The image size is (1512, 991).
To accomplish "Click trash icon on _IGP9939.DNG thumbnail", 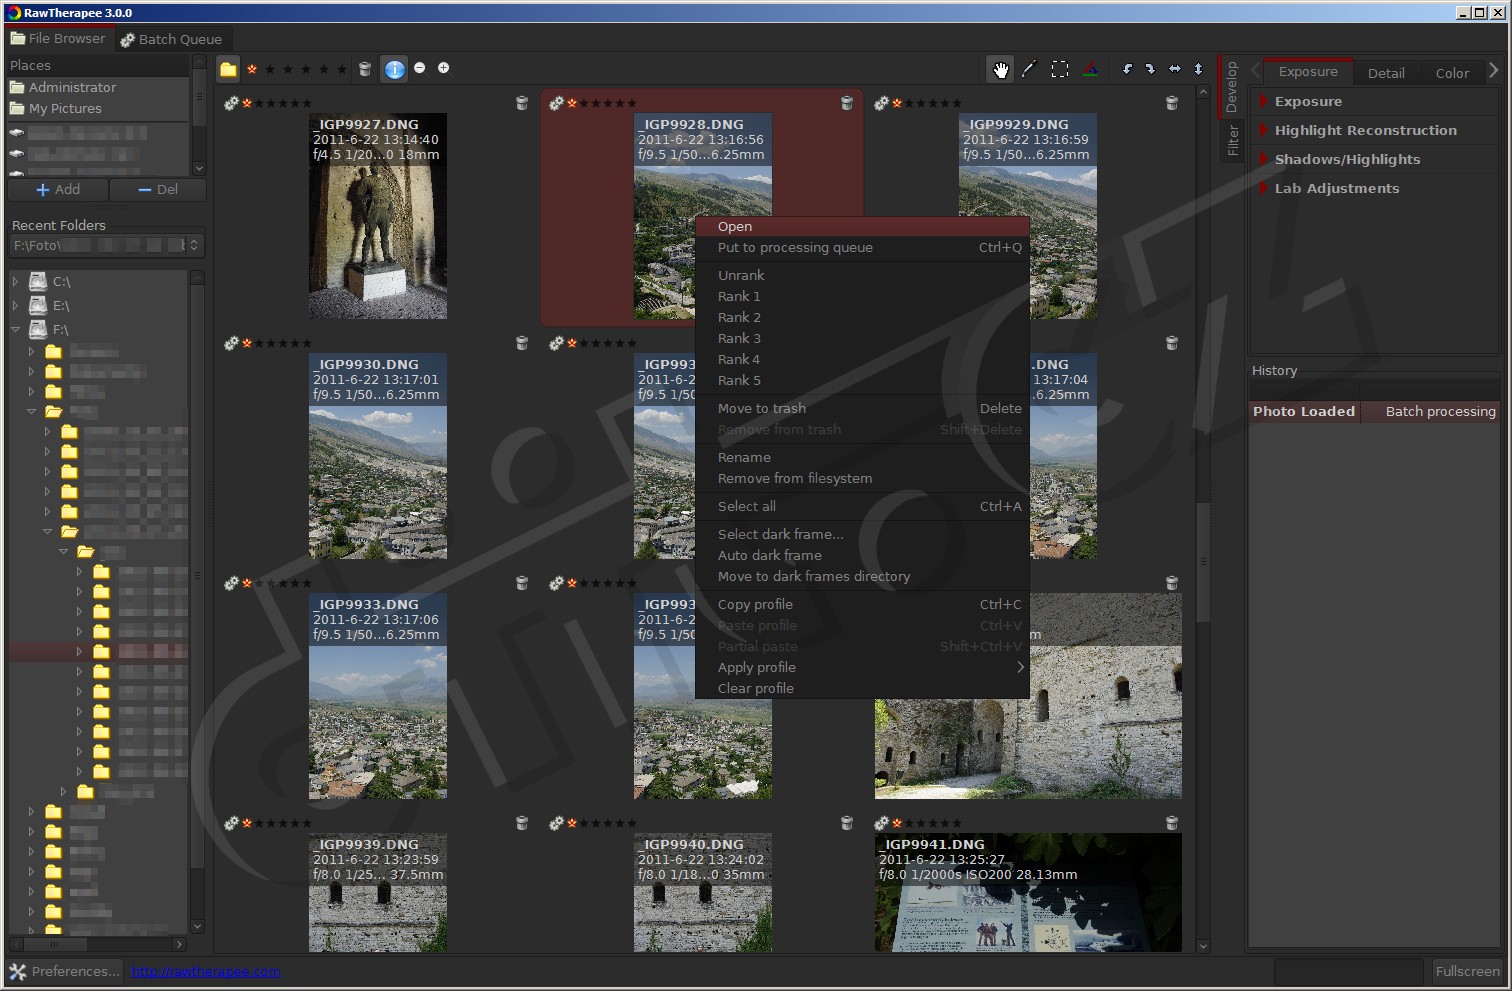I will click(521, 823).
